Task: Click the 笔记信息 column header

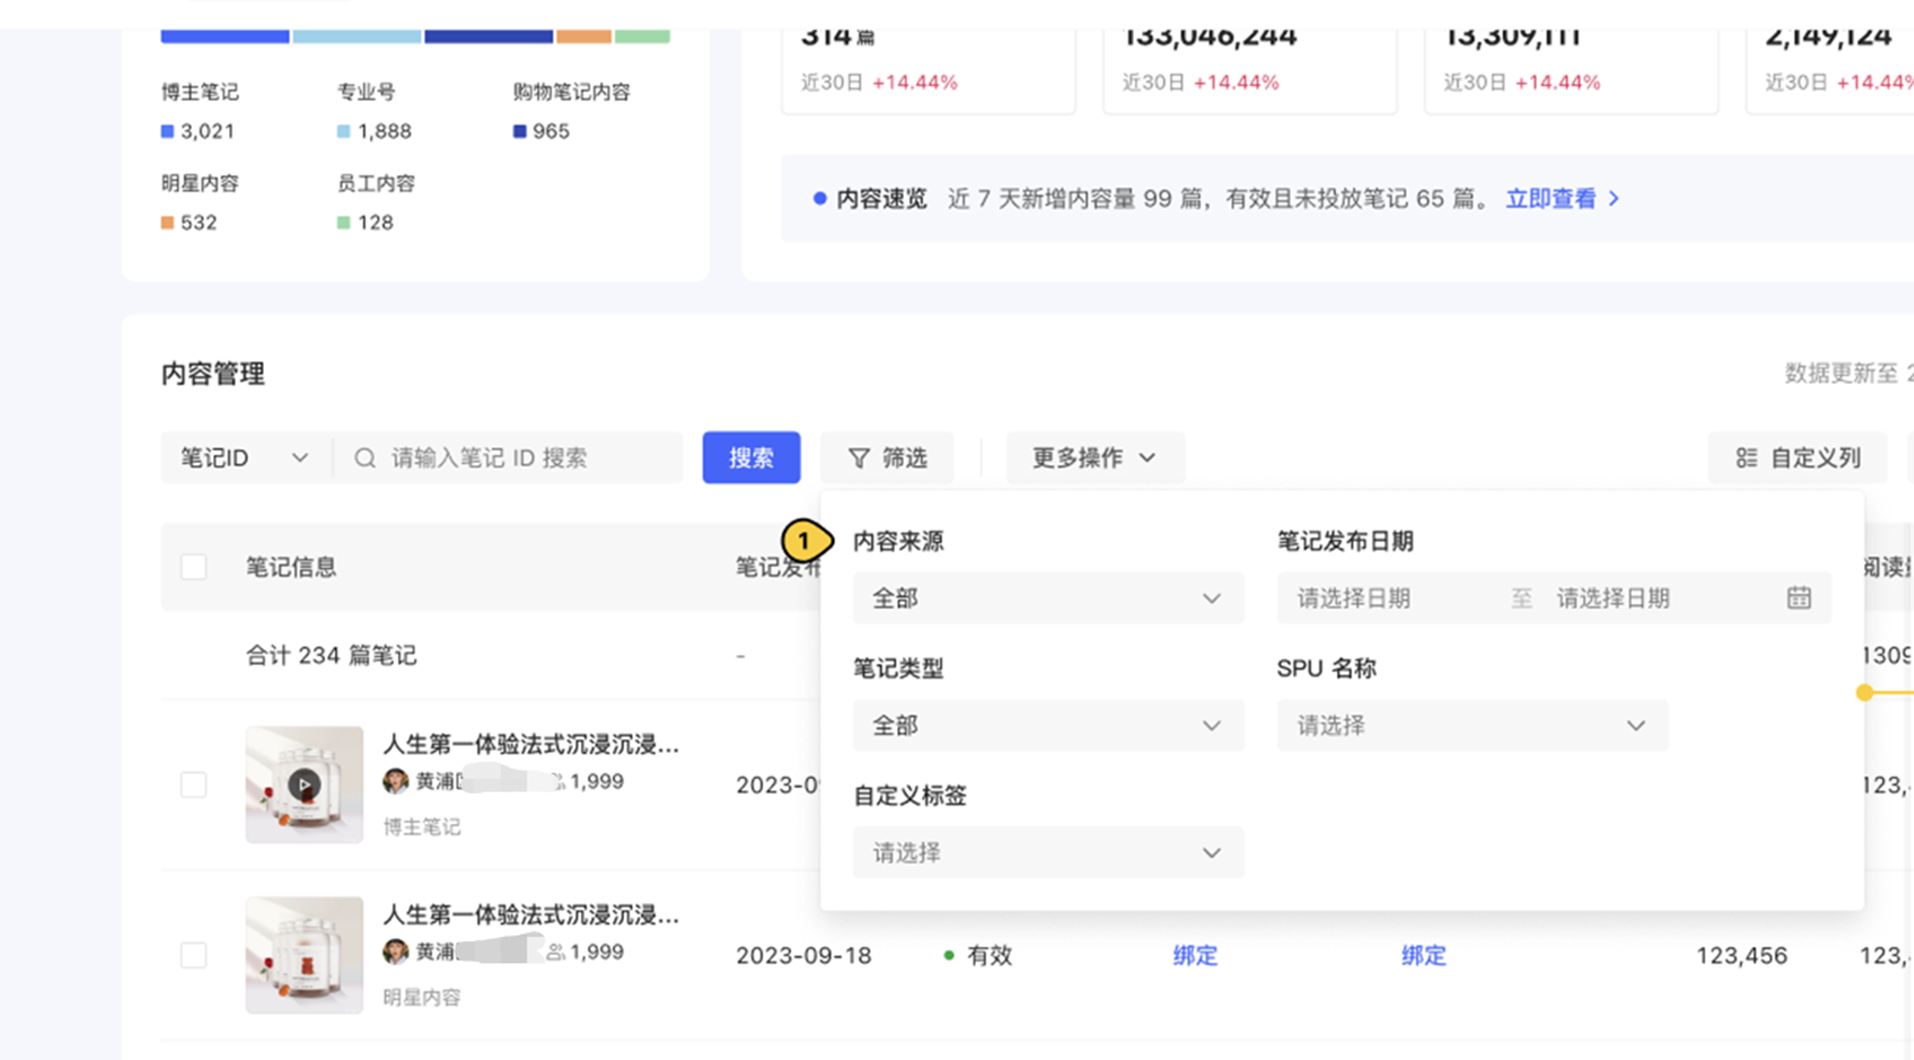Action: tap(291, 567)
